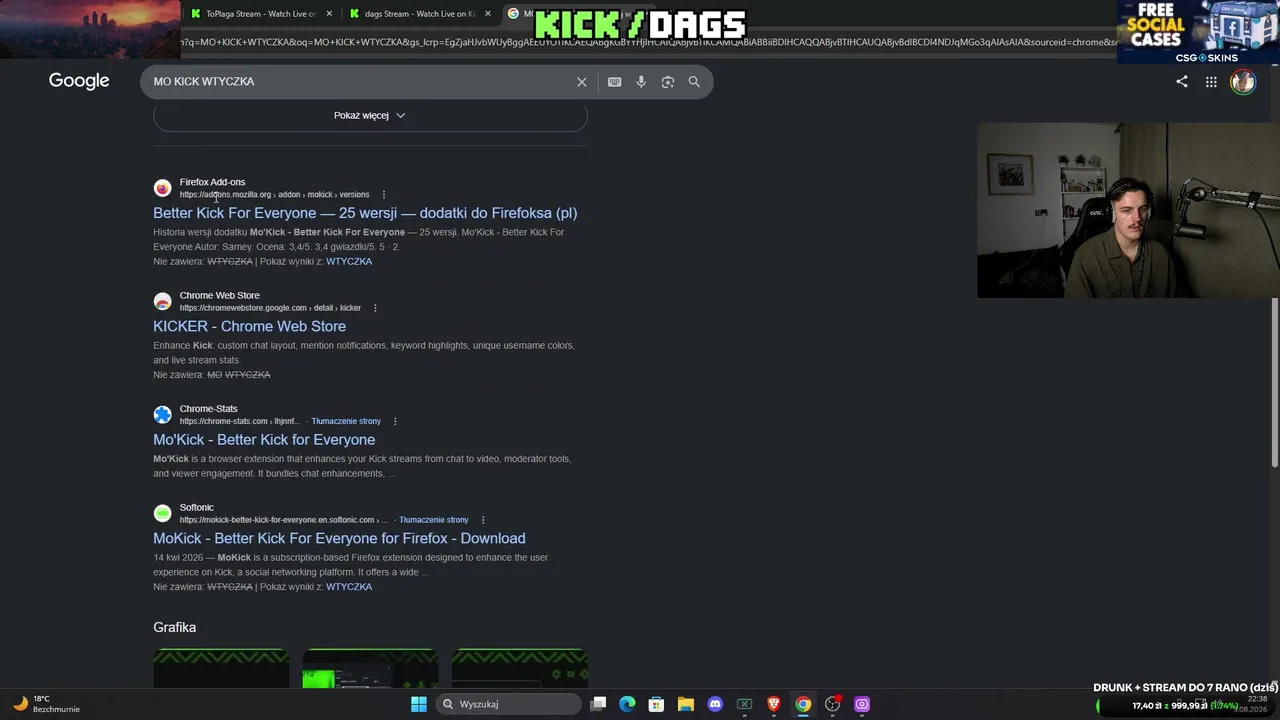Open more options for Firefox Add-ons result
Viewport: 1280px width, 720px height.
(x=384, y=195)
